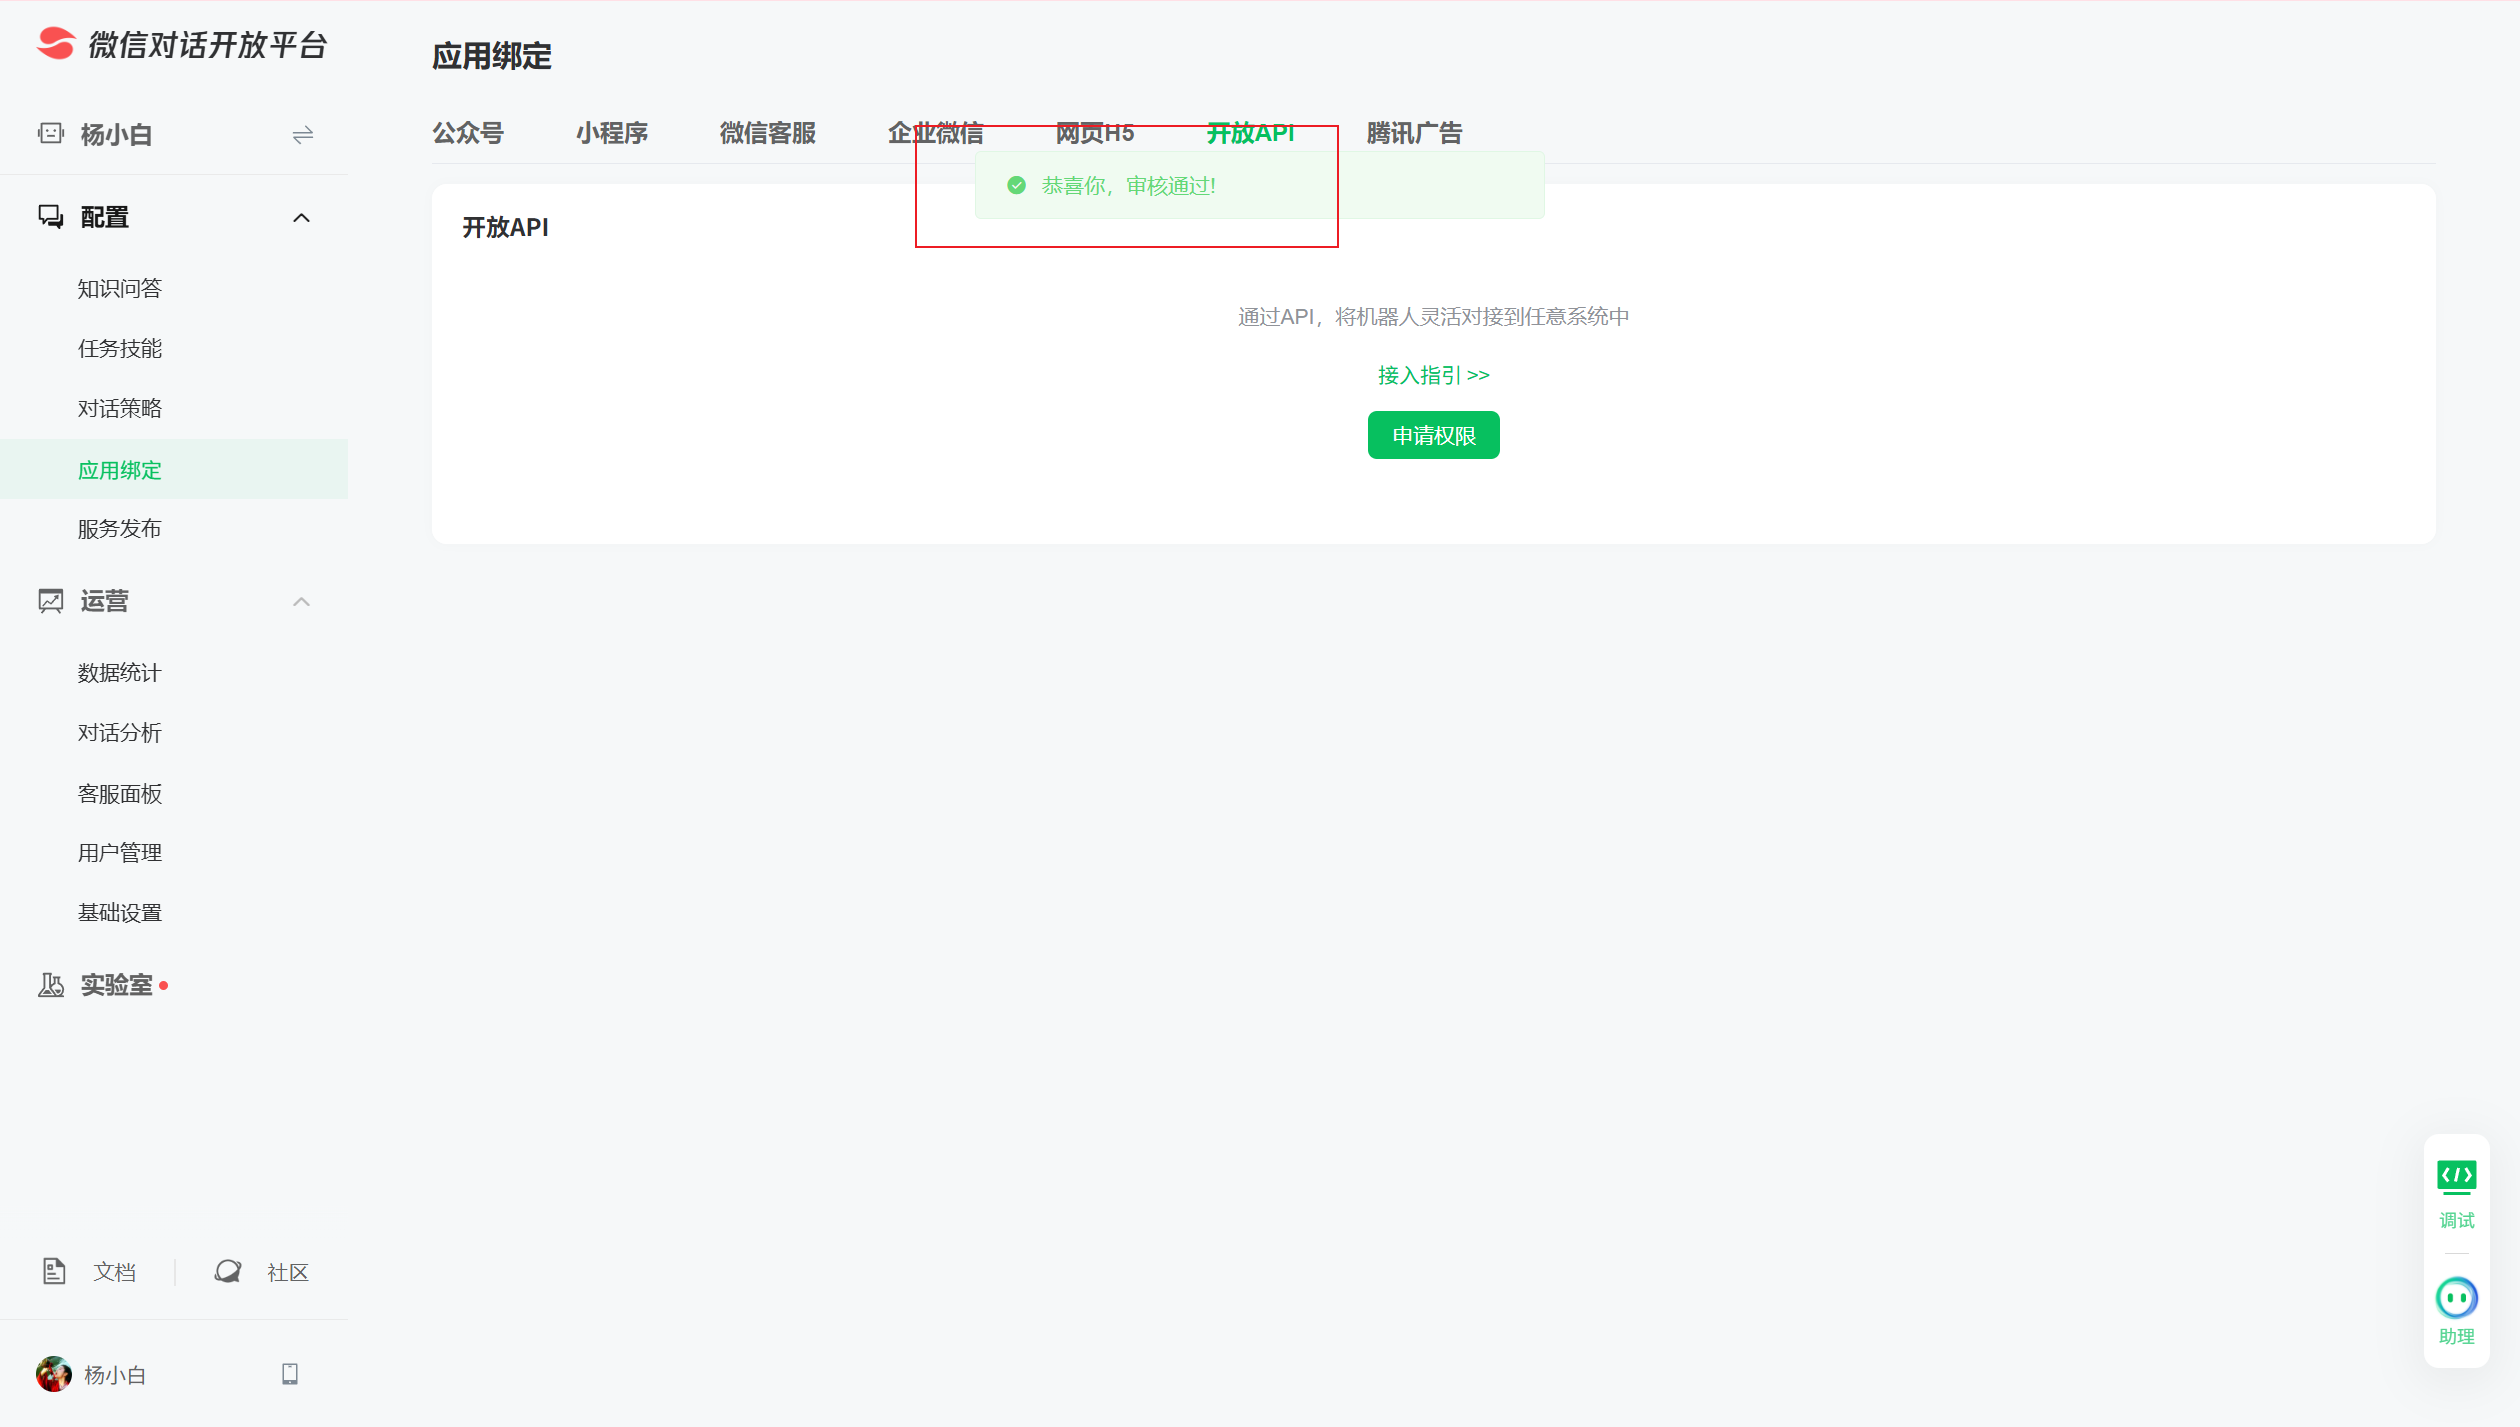Image resolution: width=2520 pixels, height=1427 pixels.
Task: Open 文档 document icon
Action: click(54, 1271)
